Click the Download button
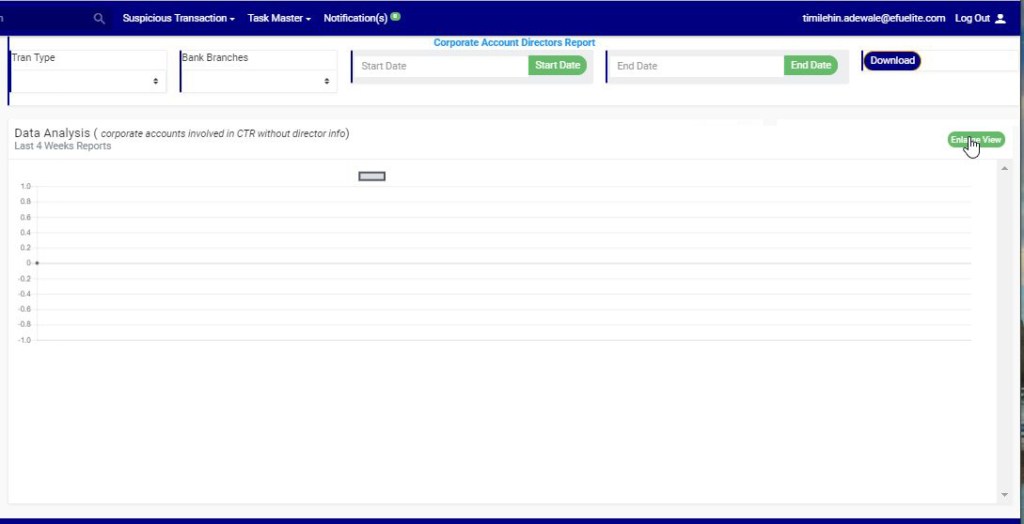 892,61
